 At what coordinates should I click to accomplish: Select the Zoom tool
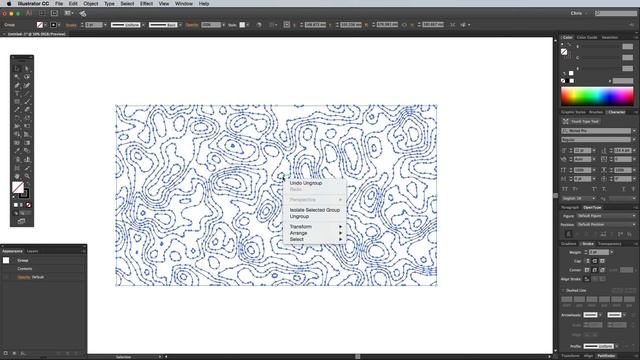pyautogui.click(x=27, y=176)
